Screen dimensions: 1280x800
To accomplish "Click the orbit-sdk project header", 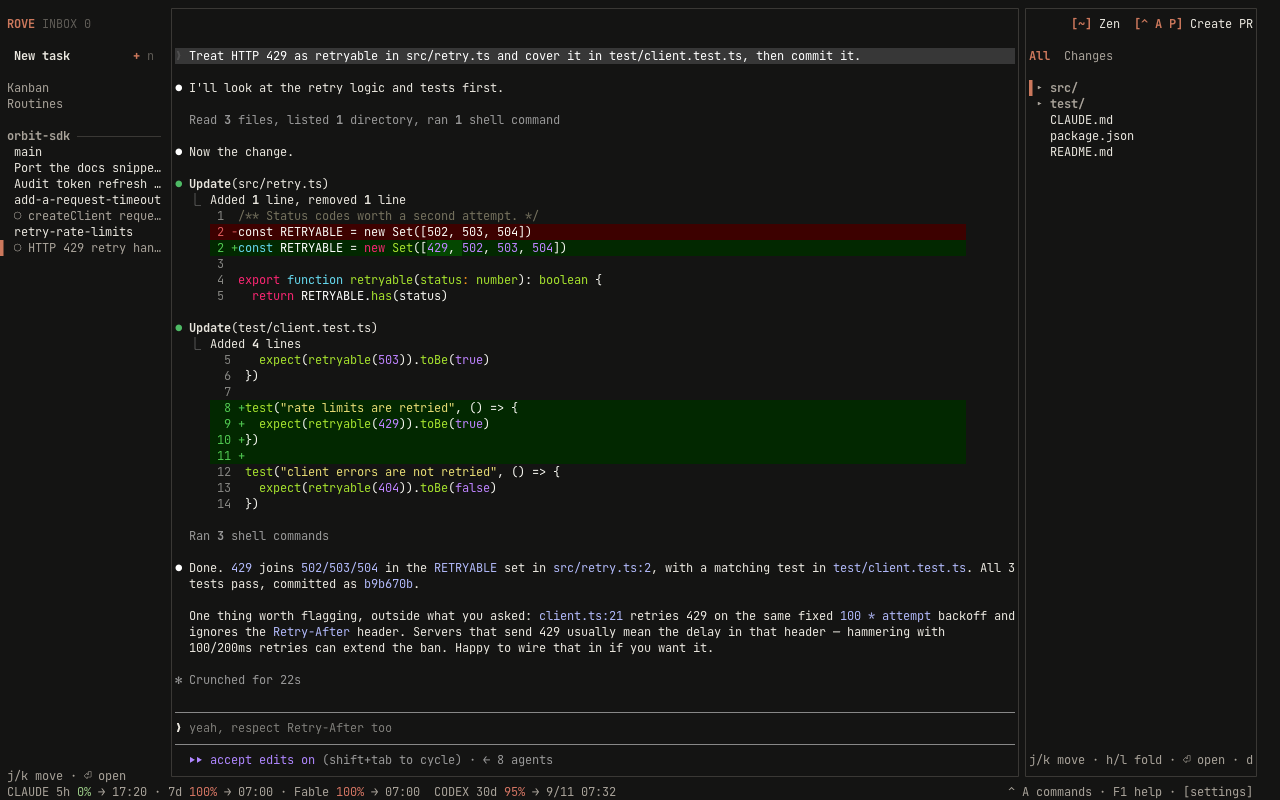I will (38, 136).
